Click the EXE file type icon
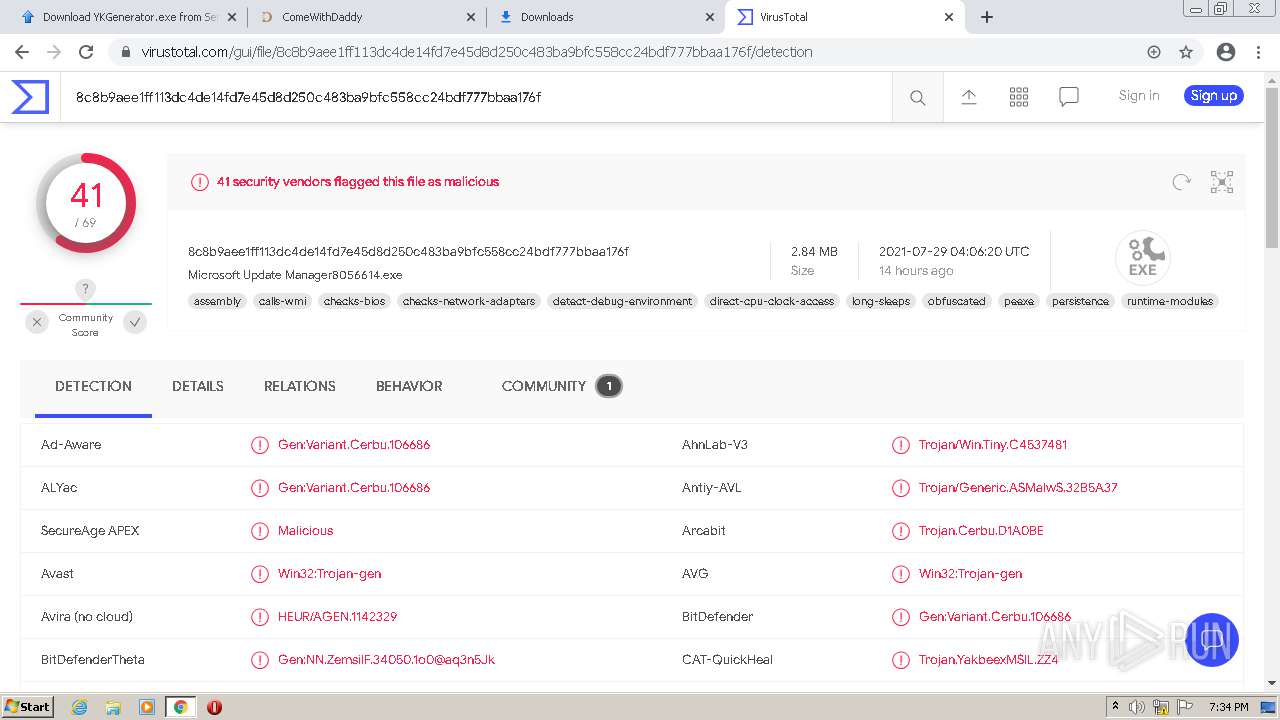This screenshot has height=720, width=1280. tap(1143, 258)
